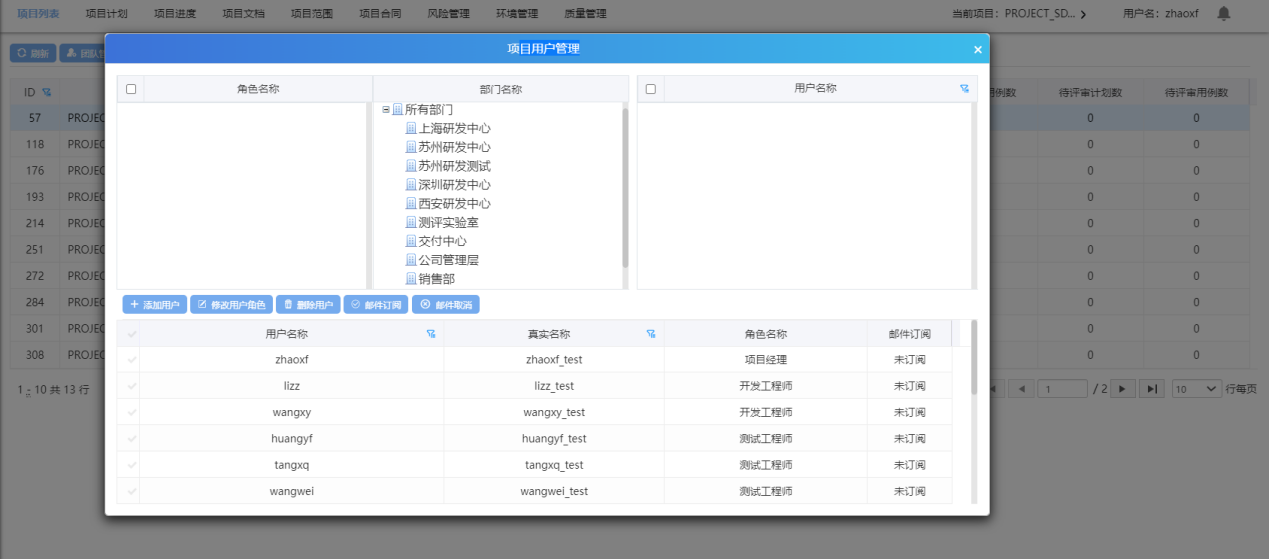Click filter icon in 真实名称 column header
The height and width of the screenshot is (559, 1269).
tap(650, 334)
